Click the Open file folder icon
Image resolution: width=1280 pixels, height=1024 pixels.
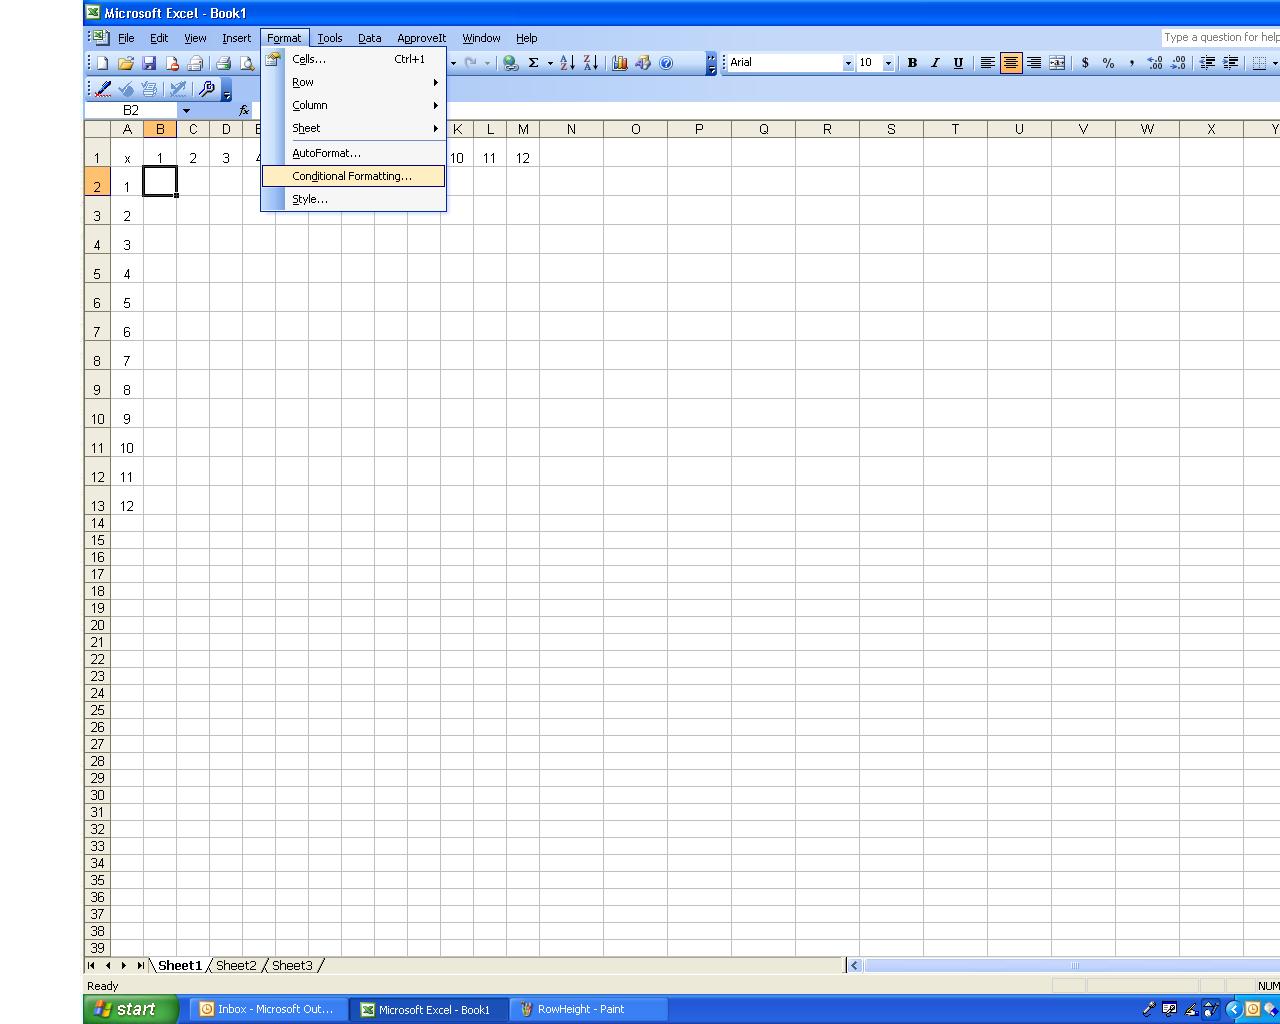[x=125, y=63]
